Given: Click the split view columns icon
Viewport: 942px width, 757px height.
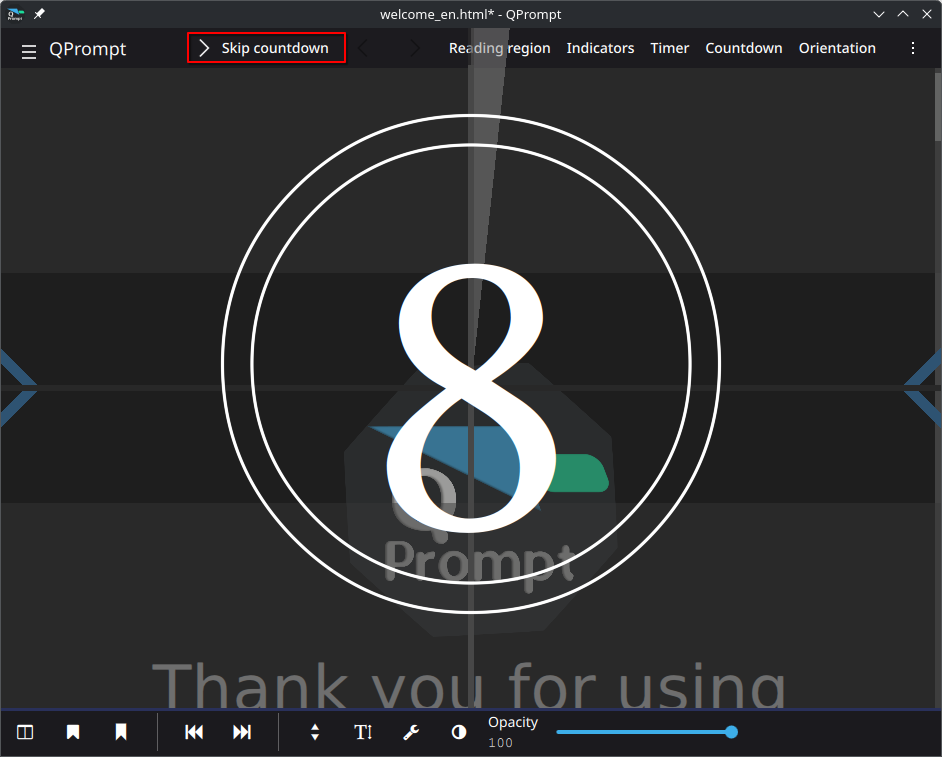Looking at the screenshot, I should pyautogui.click(x=25, y=732).
